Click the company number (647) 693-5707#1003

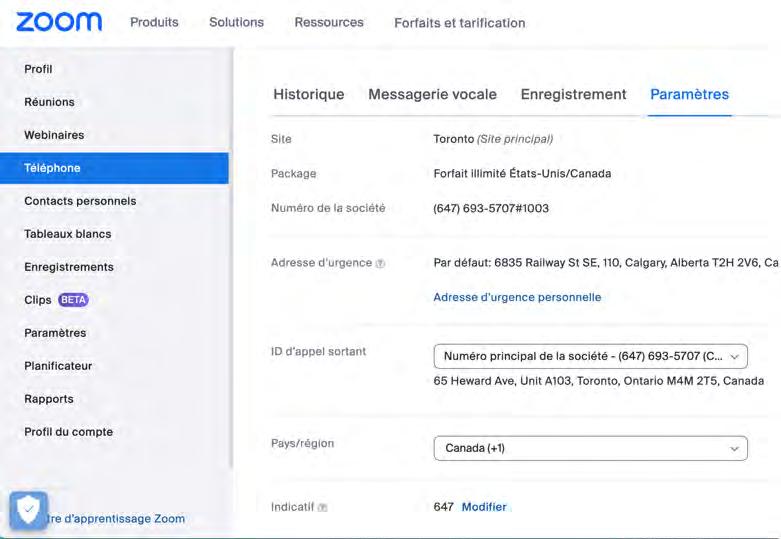[x=491, y=208]
